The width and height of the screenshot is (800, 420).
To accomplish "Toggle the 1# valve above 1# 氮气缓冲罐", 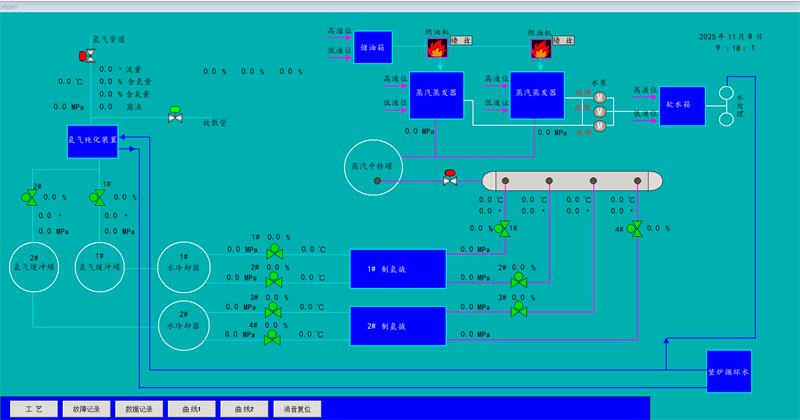I will [97, 198].
